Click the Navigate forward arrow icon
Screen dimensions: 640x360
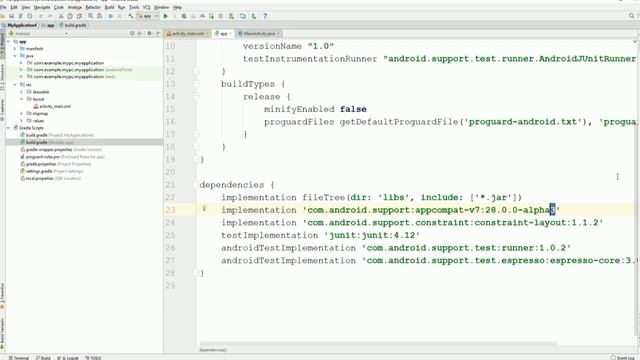point(120,16)
